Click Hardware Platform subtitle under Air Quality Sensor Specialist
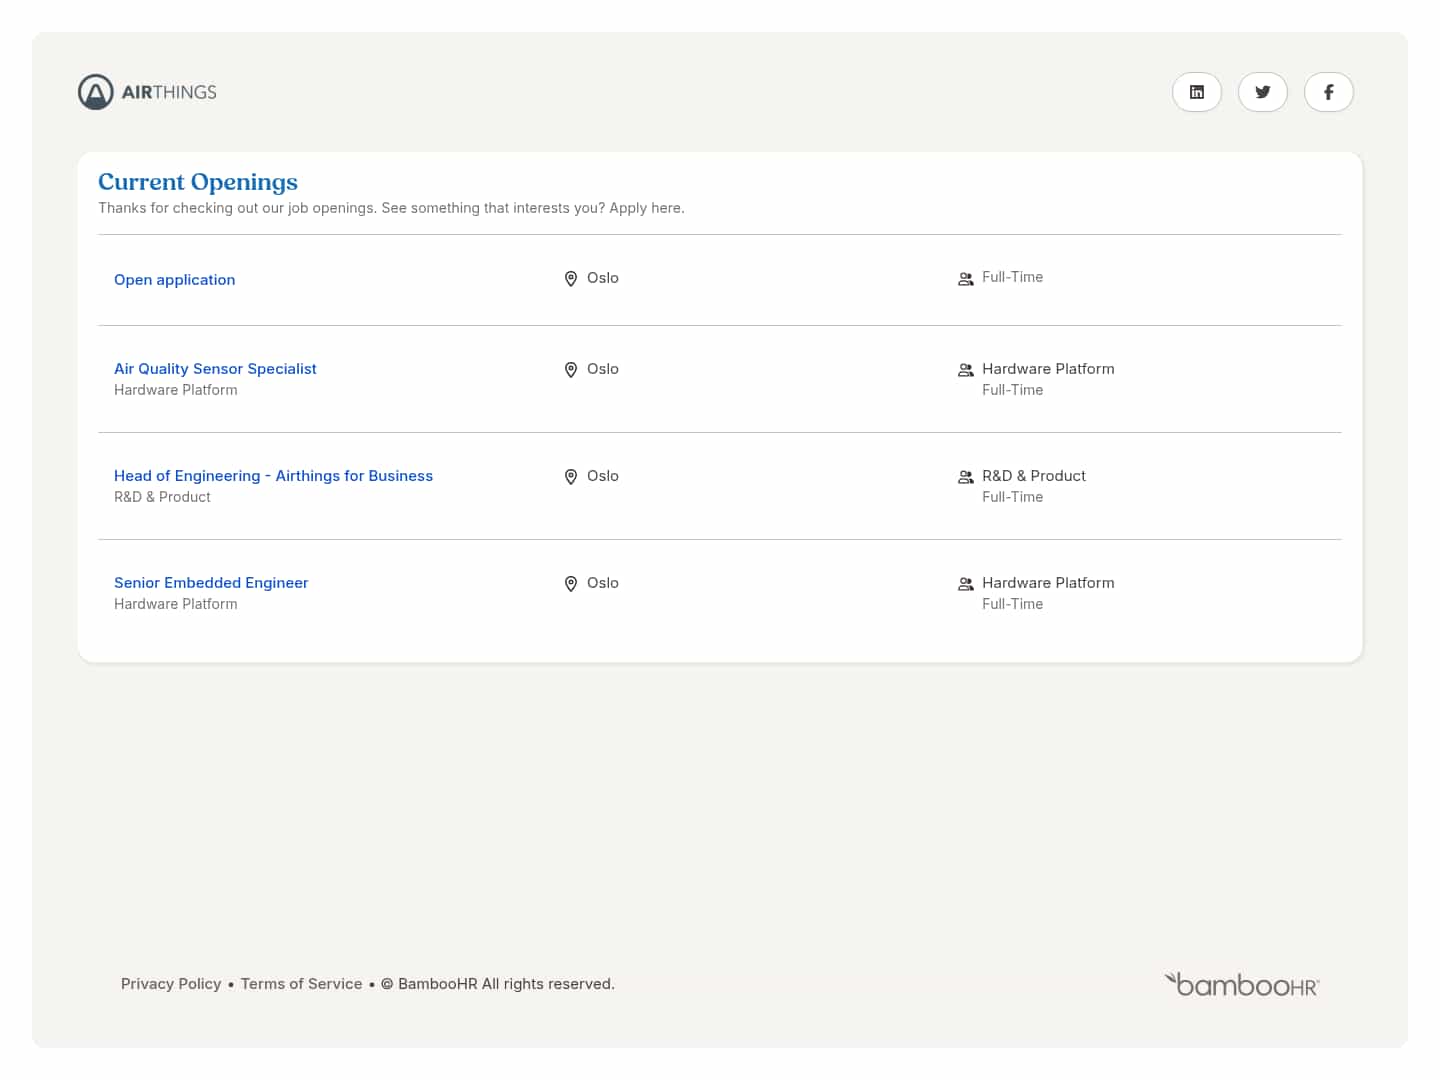1440x1080 pixels. click(176, 390)
